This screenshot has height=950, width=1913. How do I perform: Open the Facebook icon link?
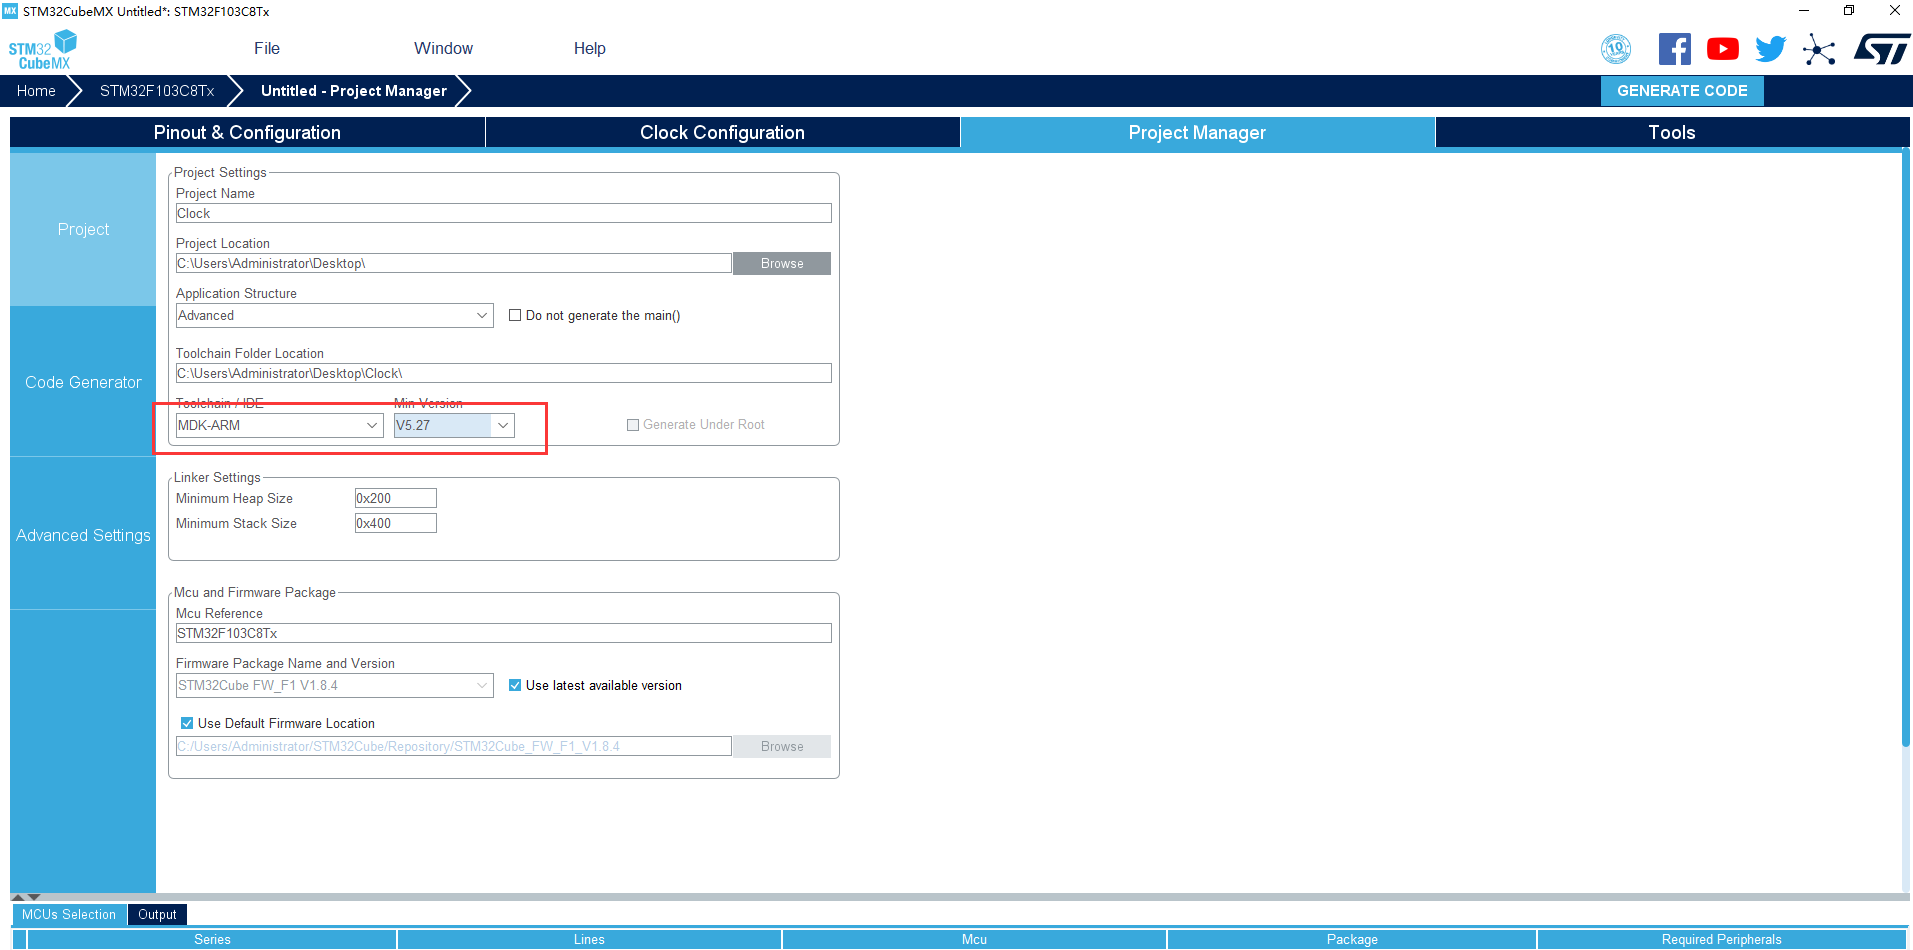[x=1675, y=49]
